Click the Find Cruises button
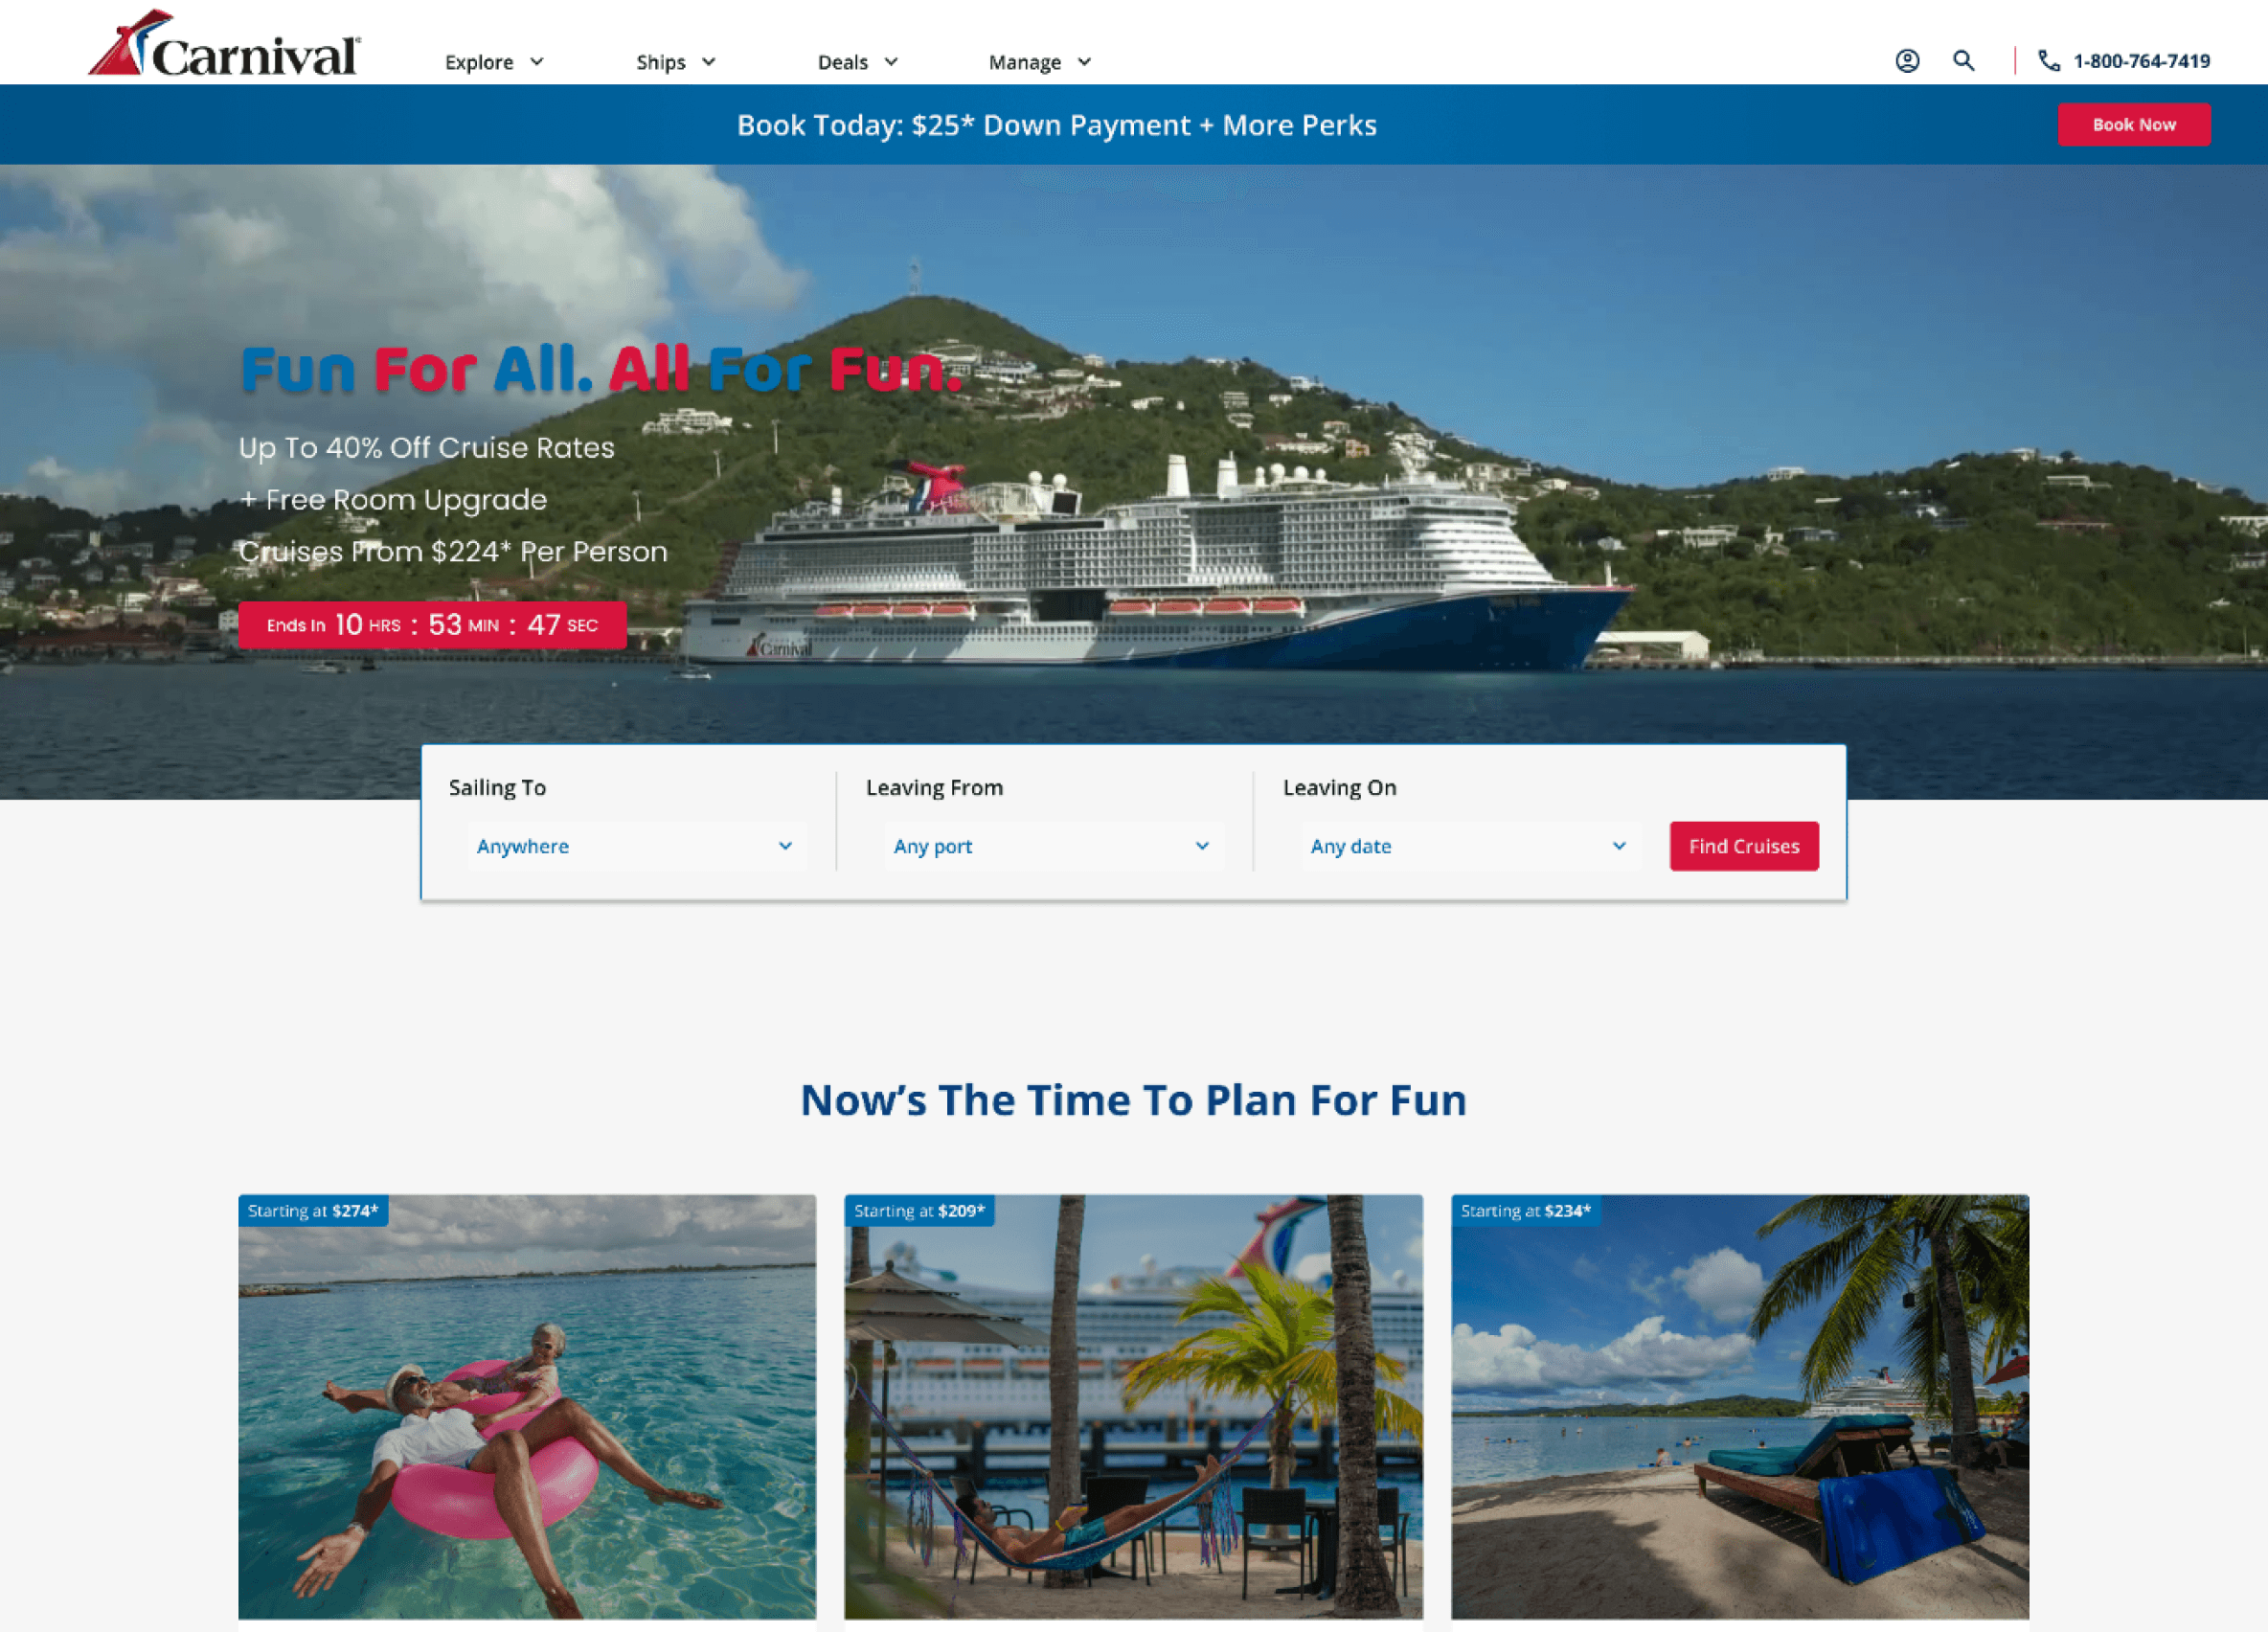 coord(1744,846)
